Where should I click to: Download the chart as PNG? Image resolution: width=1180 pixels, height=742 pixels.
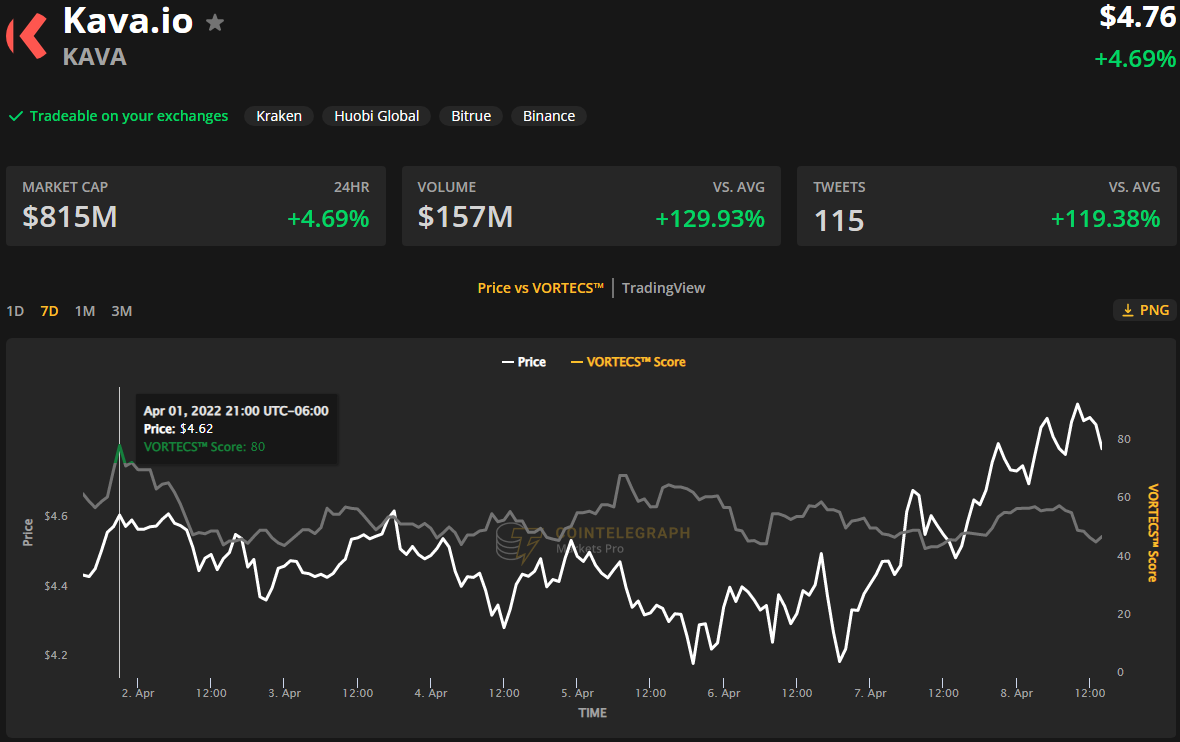click(x=1145, y=310)
